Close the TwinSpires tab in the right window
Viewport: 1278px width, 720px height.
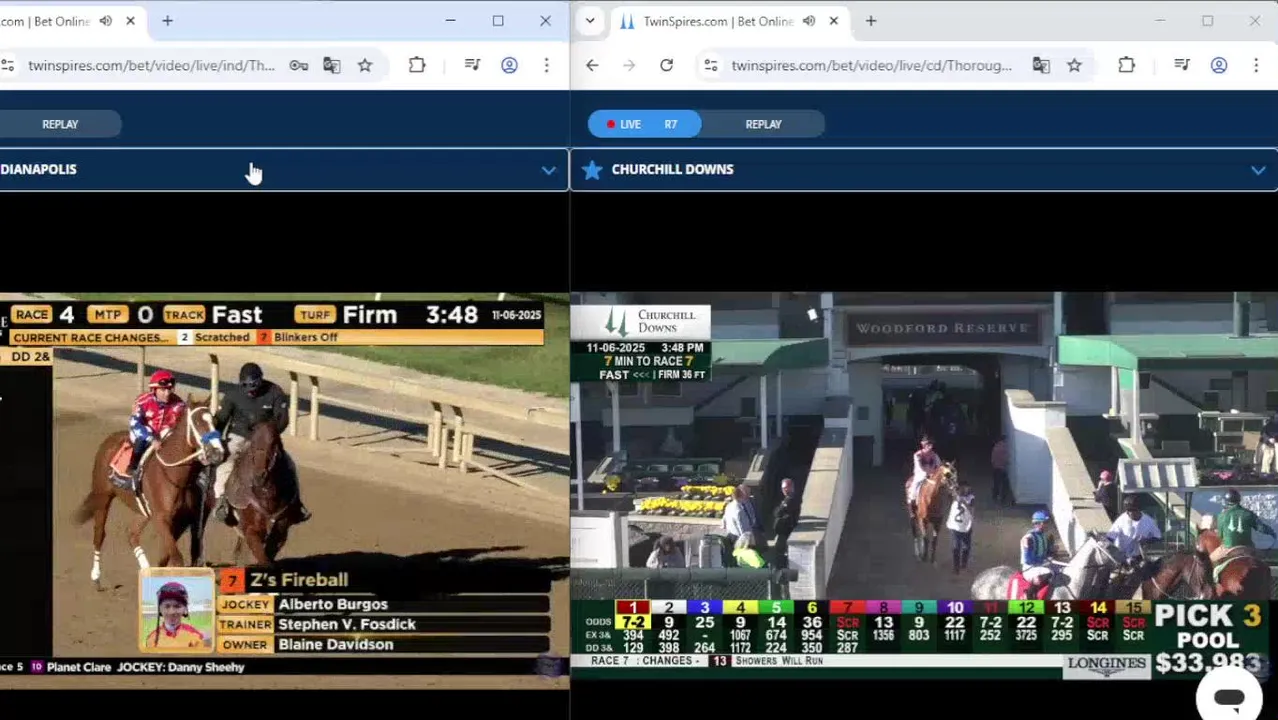(833, 21)
